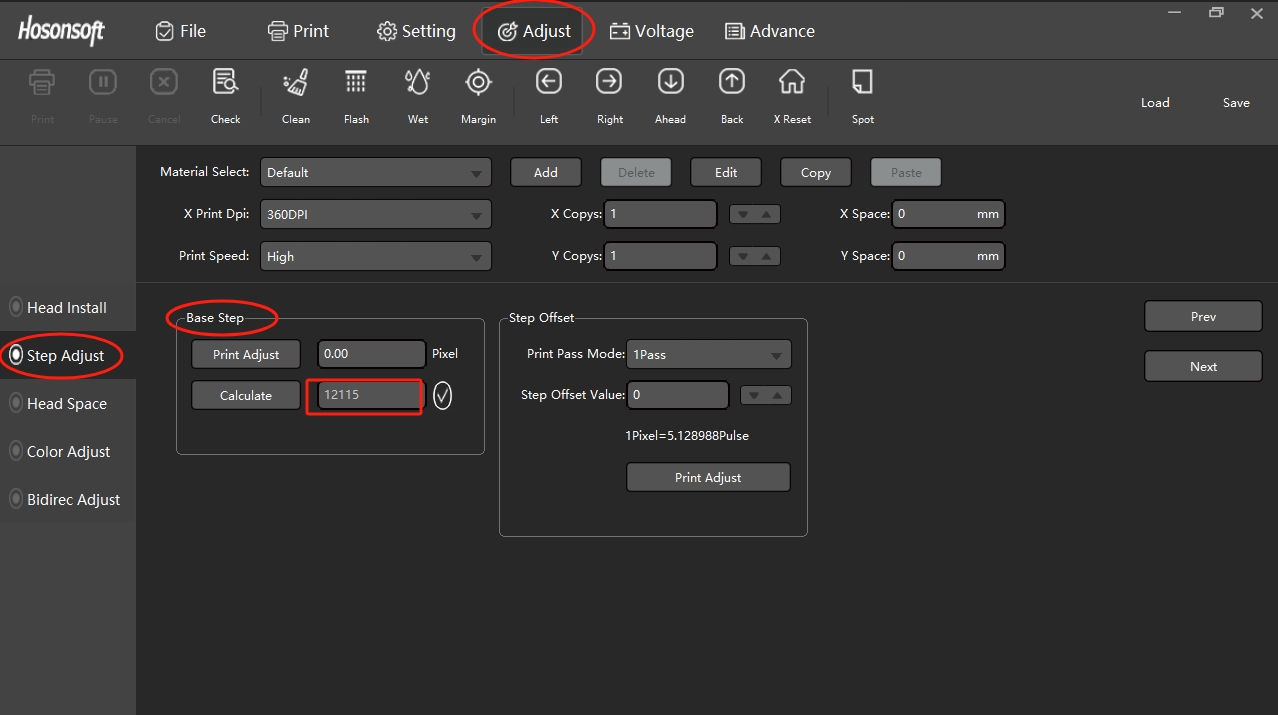The height and width of the screenshot is (715, 1278).
Task: Click the Margin target icon
Action: pos(478,83)
